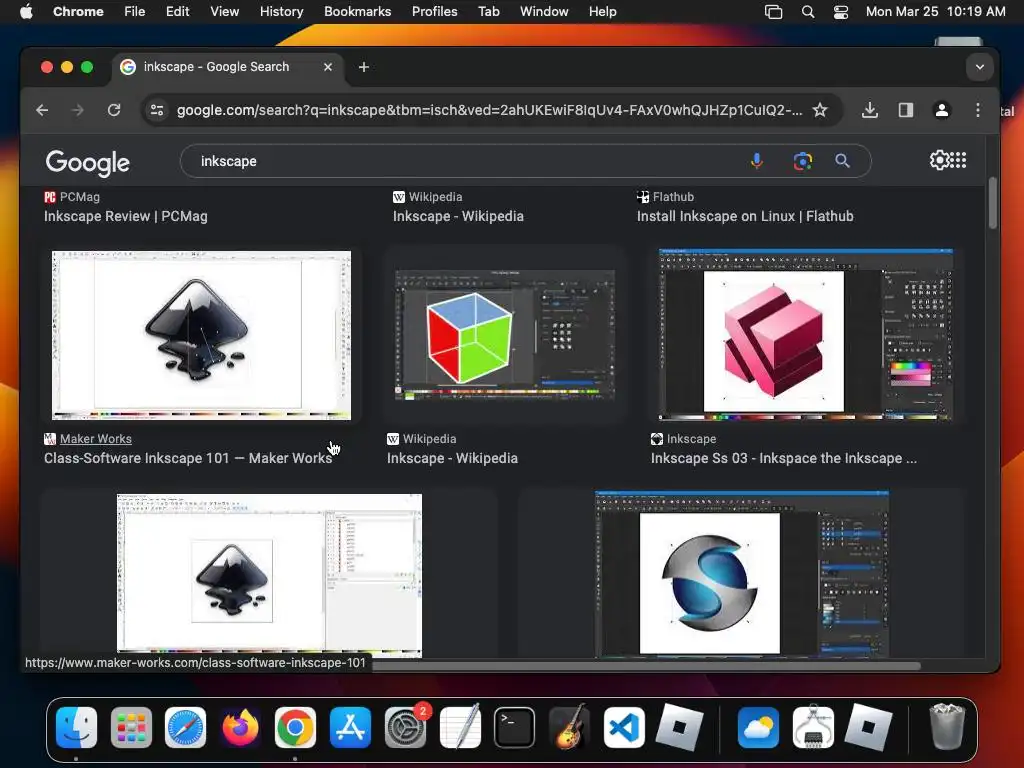Viewport: 1024px width, 768px height.
Task: Open the pink 3D blocks thumbnail
Action: coord(805,334)
